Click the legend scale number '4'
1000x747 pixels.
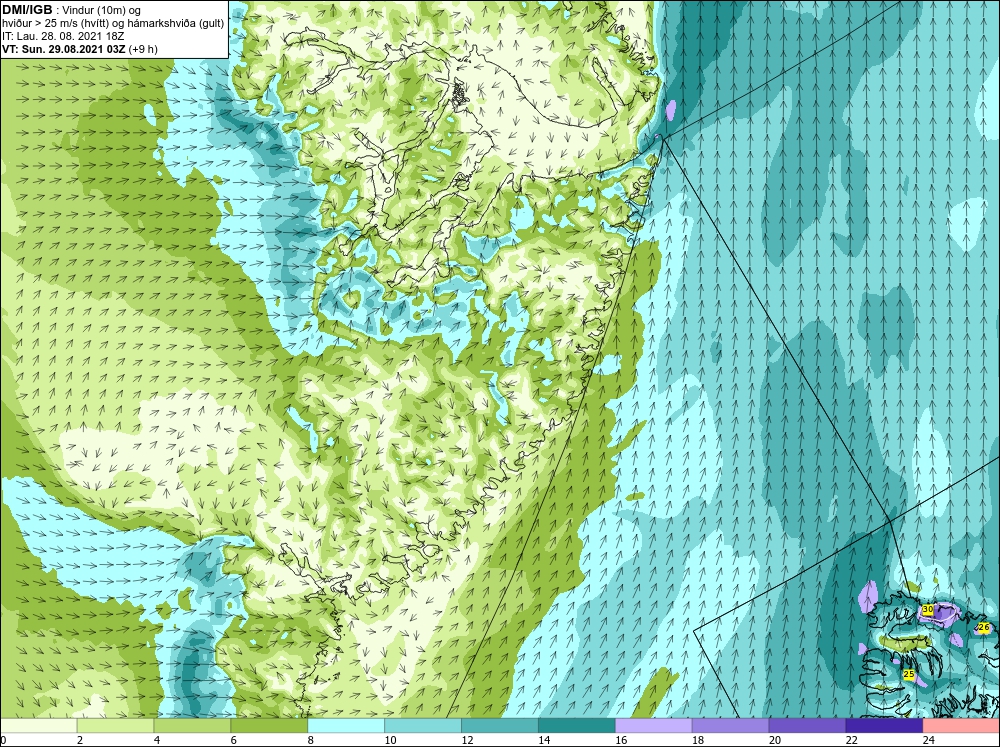pyautogui.click(x=157, y=740)
